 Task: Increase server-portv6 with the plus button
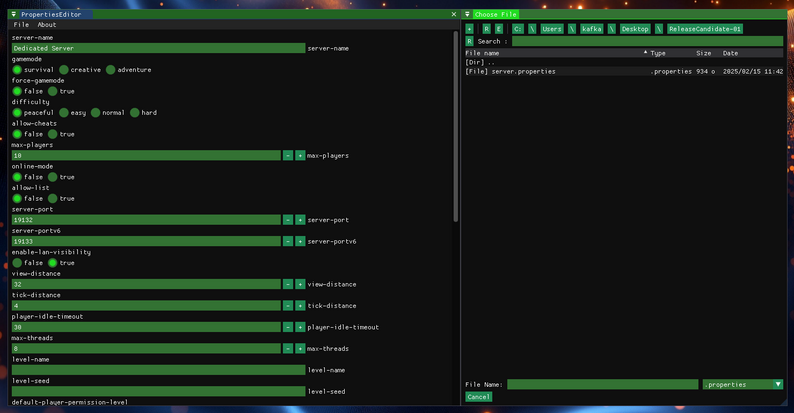pos(300,241)
